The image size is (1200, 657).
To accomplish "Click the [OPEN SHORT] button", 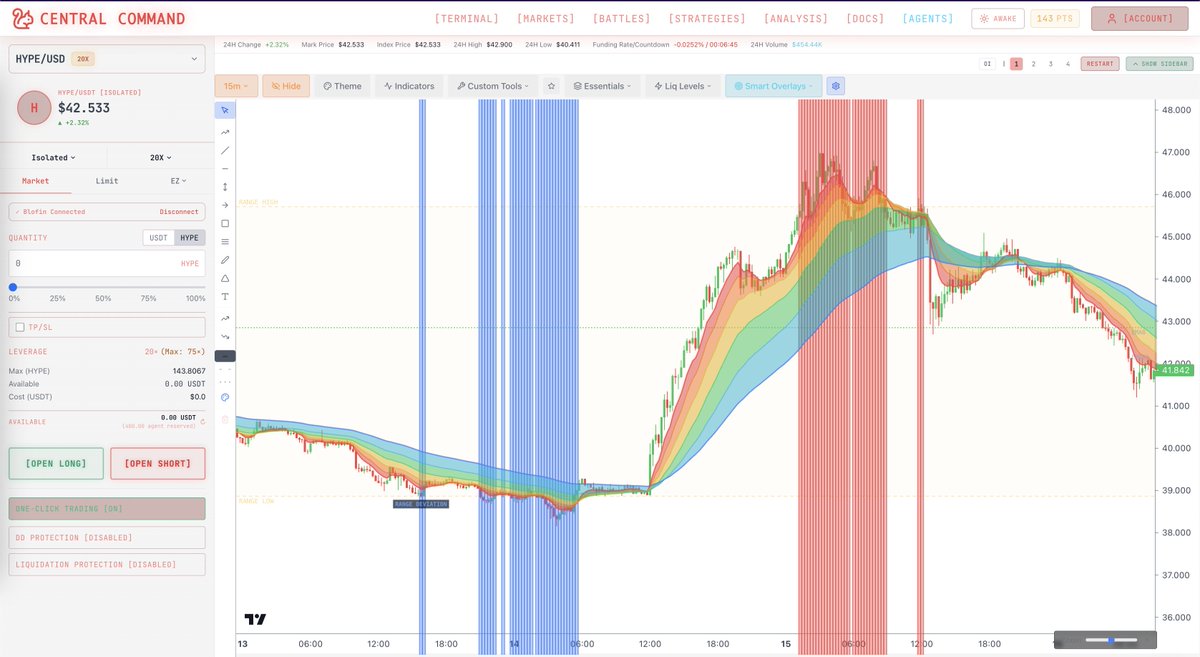I will (157, 463).
